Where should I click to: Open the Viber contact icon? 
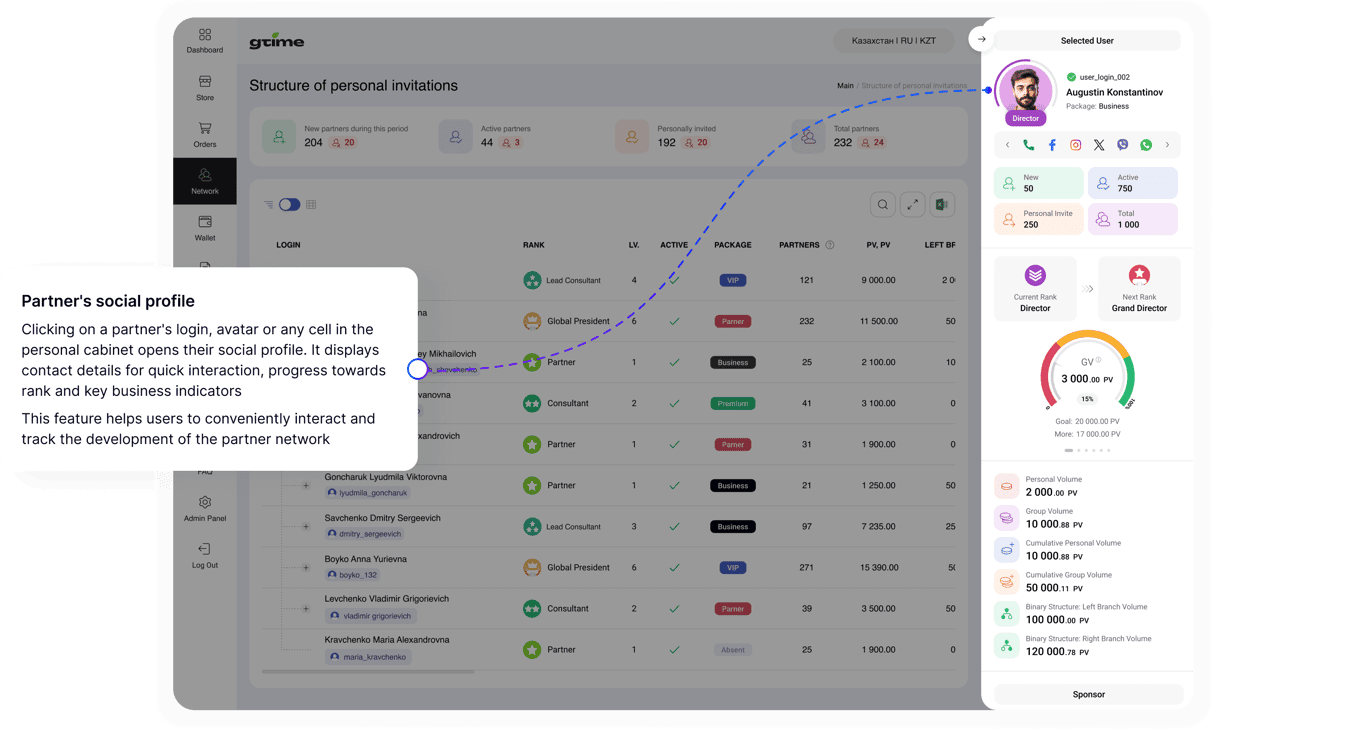pos(1122,145)
